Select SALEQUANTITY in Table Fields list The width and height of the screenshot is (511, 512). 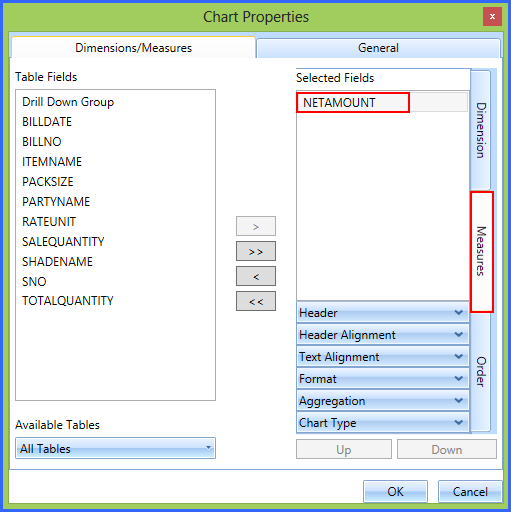(x=63, y=242)
